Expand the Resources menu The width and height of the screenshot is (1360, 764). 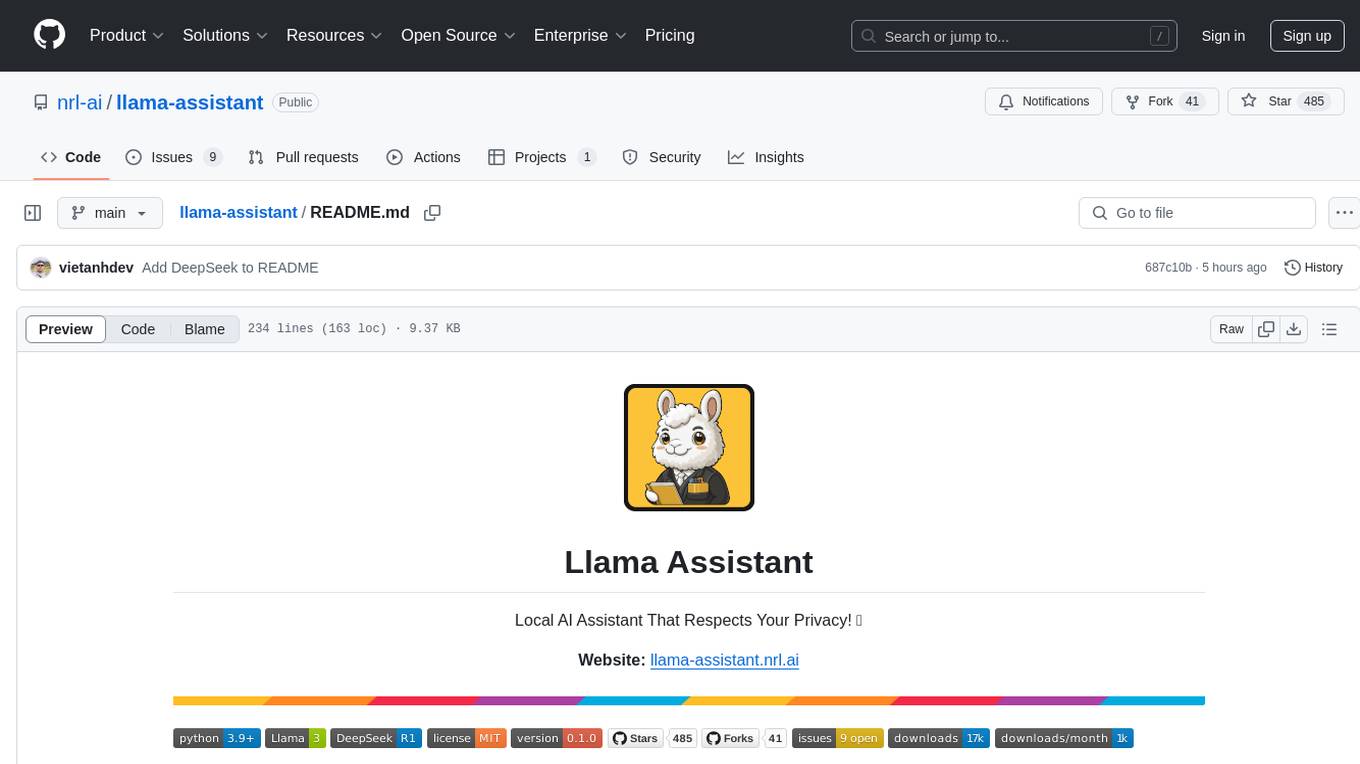(334, 35)
